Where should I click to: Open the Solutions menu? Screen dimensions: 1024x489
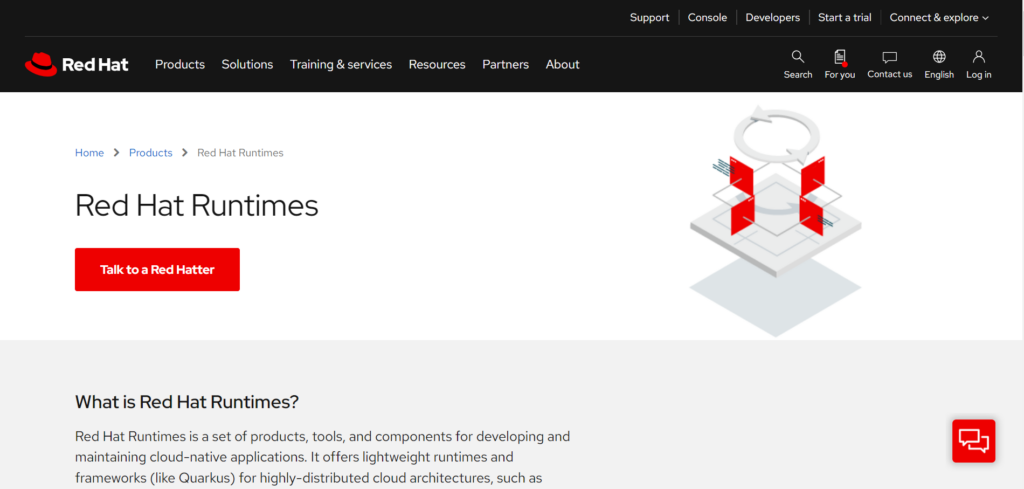click(x=247, y=64)
